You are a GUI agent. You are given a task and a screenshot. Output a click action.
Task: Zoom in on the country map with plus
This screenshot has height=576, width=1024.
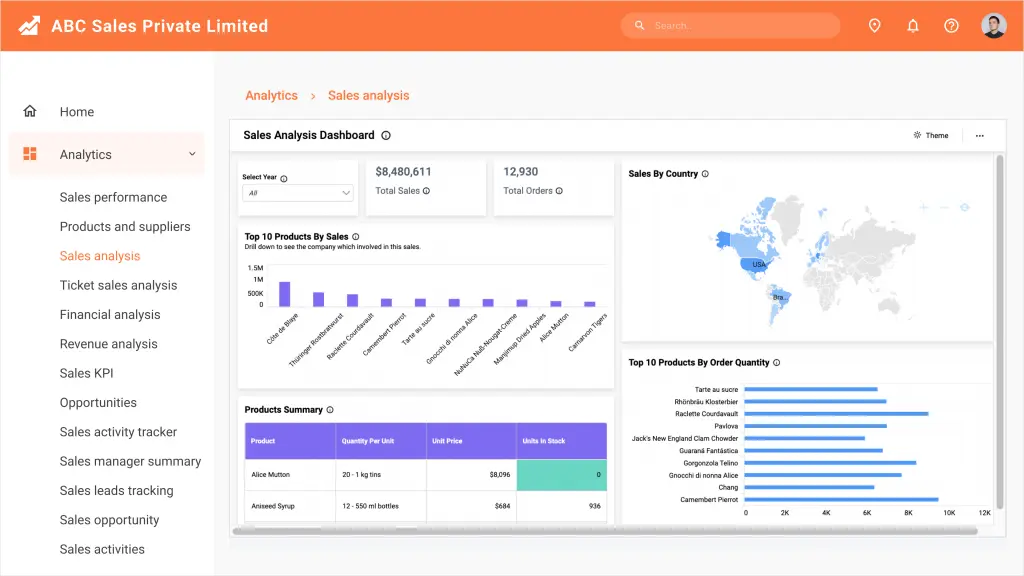923,207
